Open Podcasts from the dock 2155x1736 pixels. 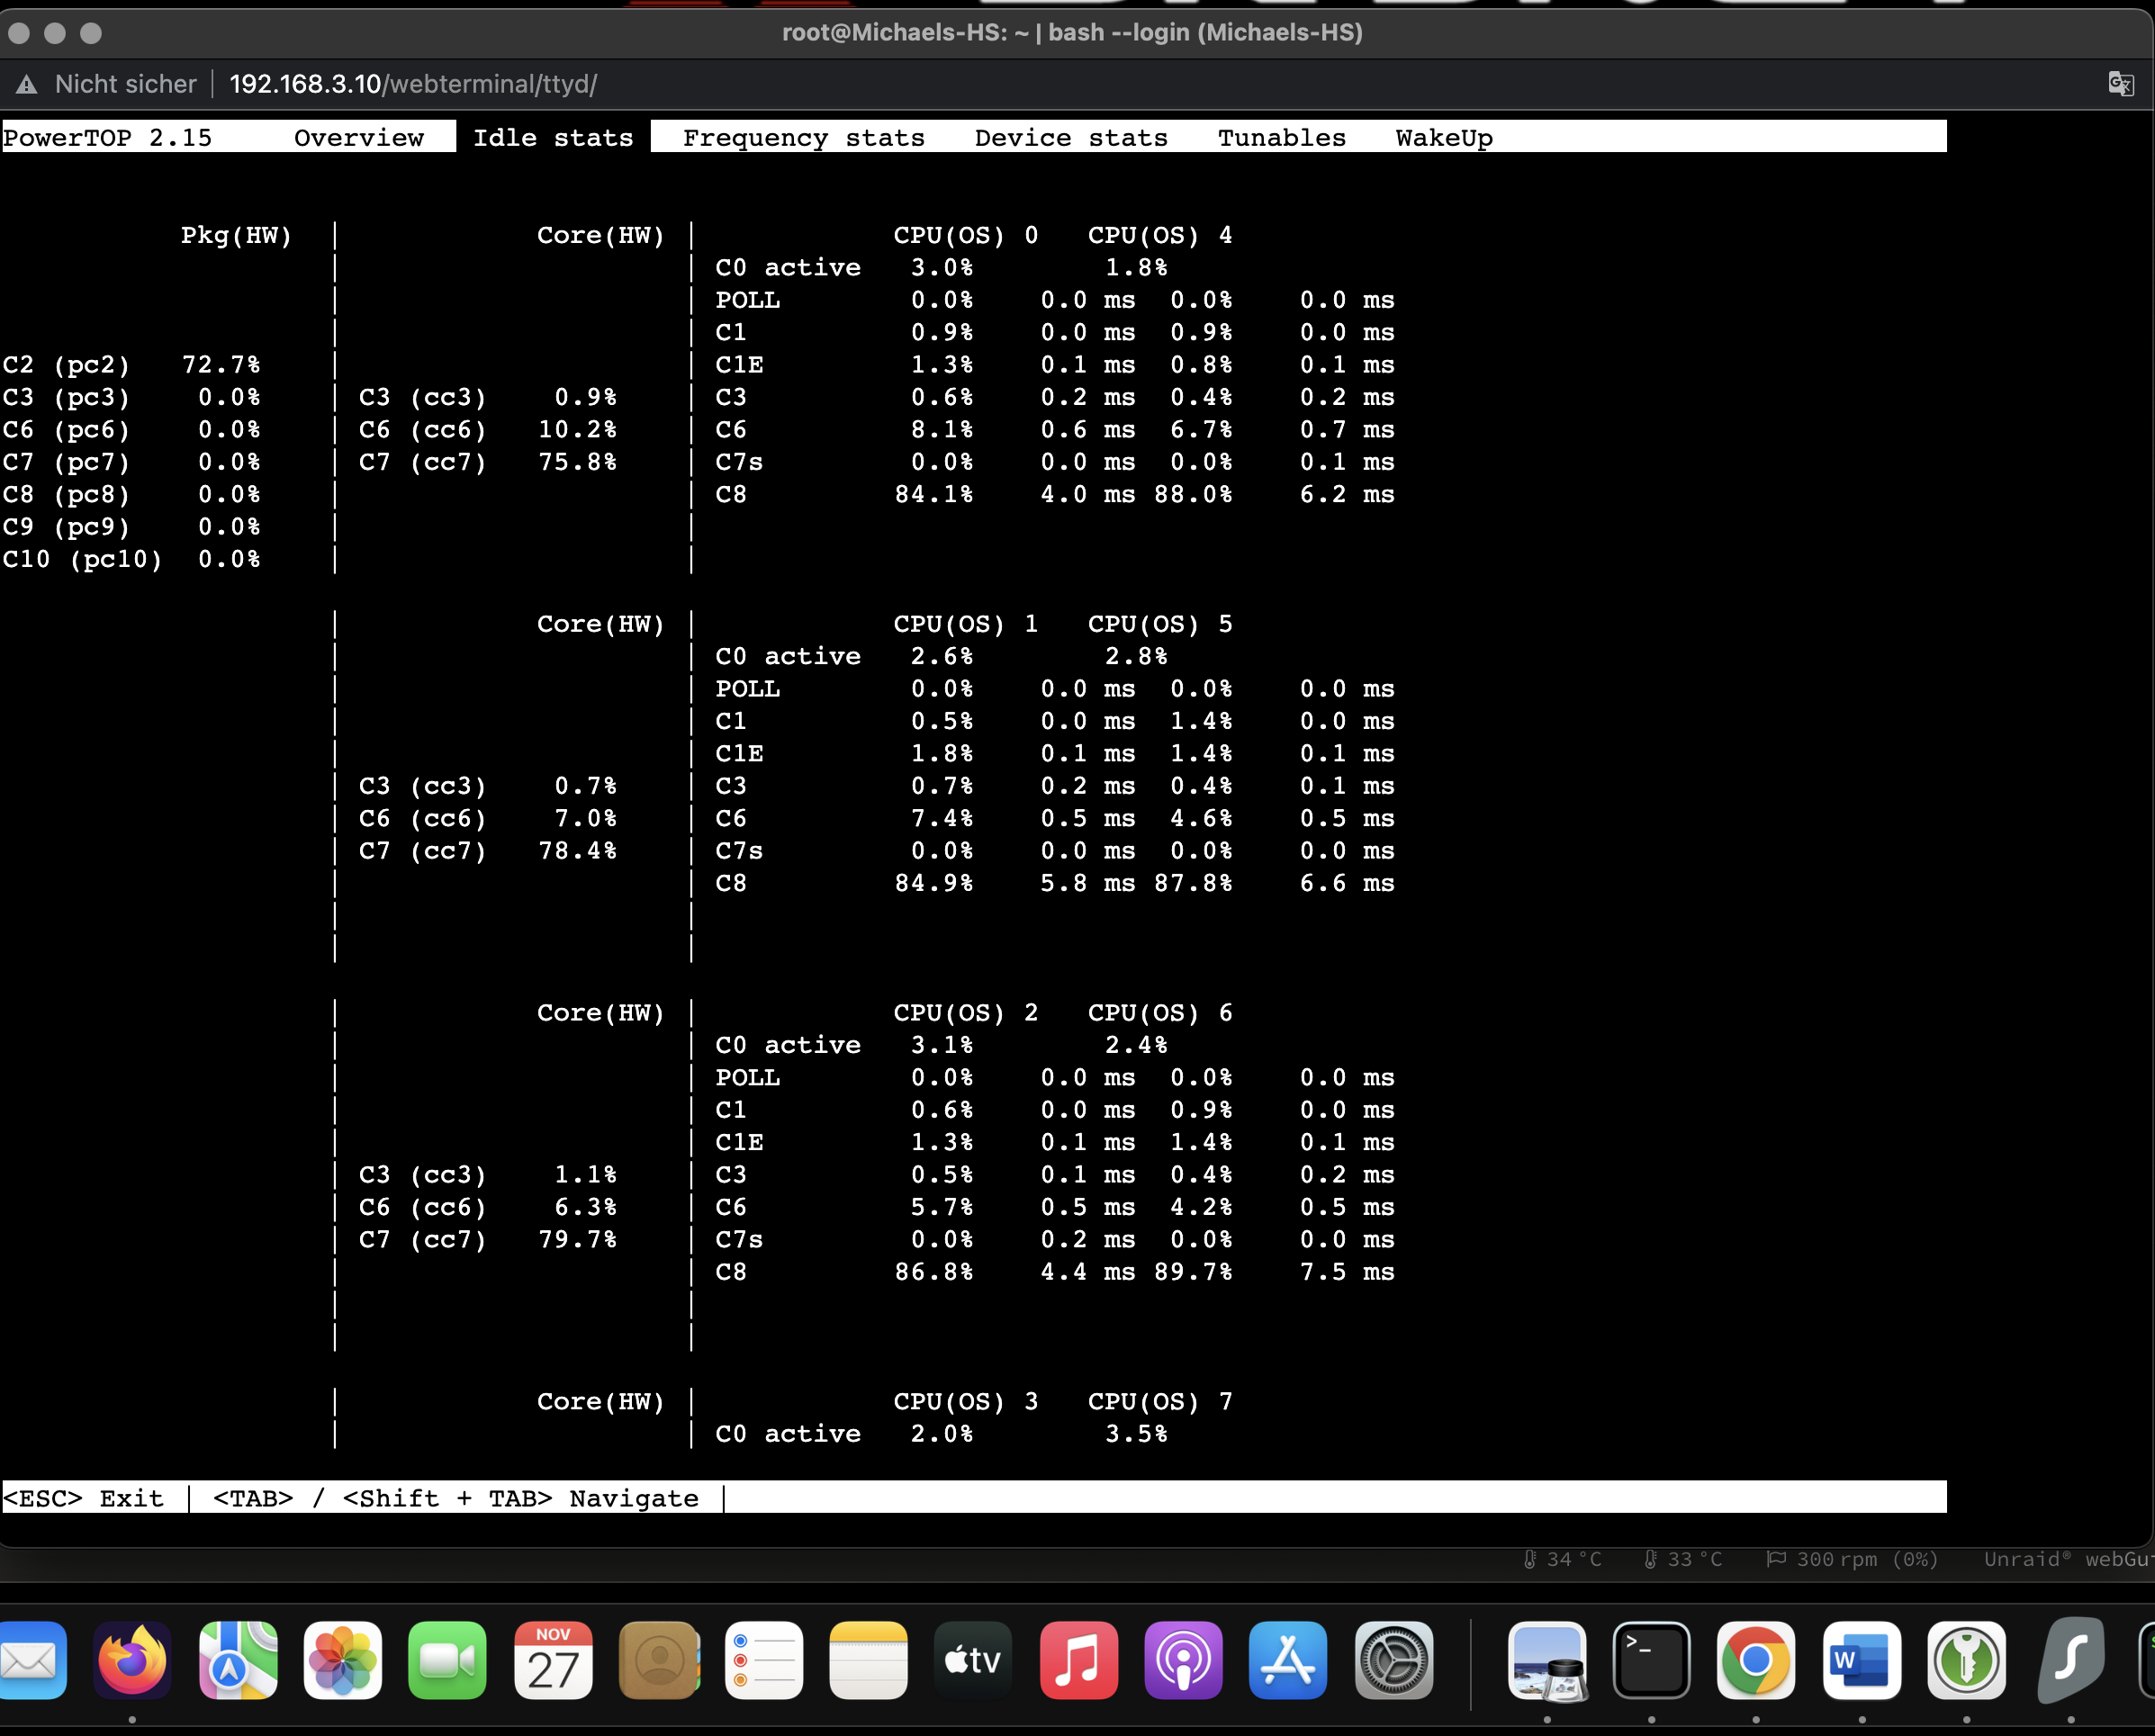(x=1183, y=1660)
